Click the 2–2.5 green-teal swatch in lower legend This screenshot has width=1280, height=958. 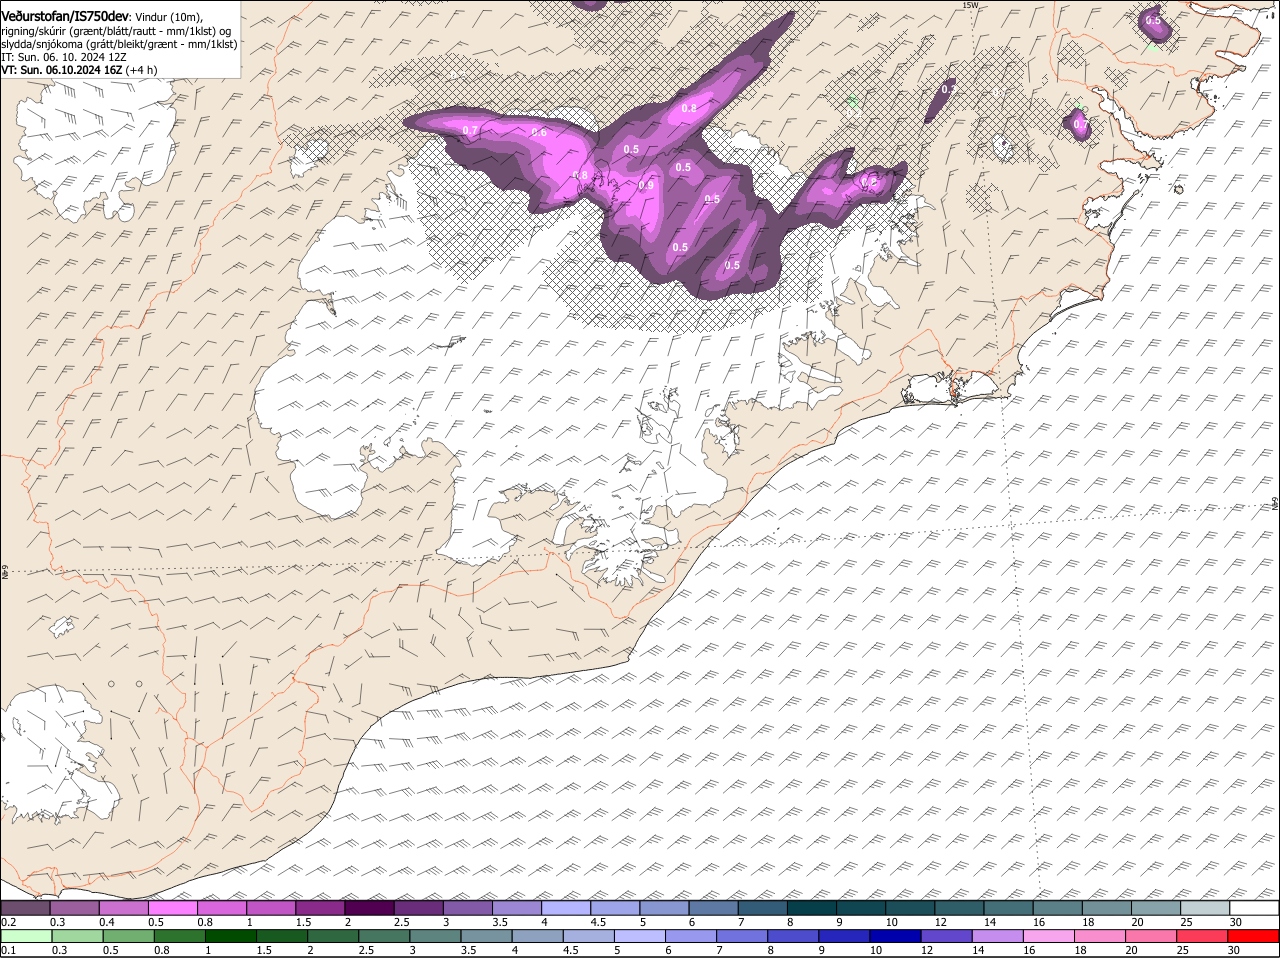[x=334, y=936]
